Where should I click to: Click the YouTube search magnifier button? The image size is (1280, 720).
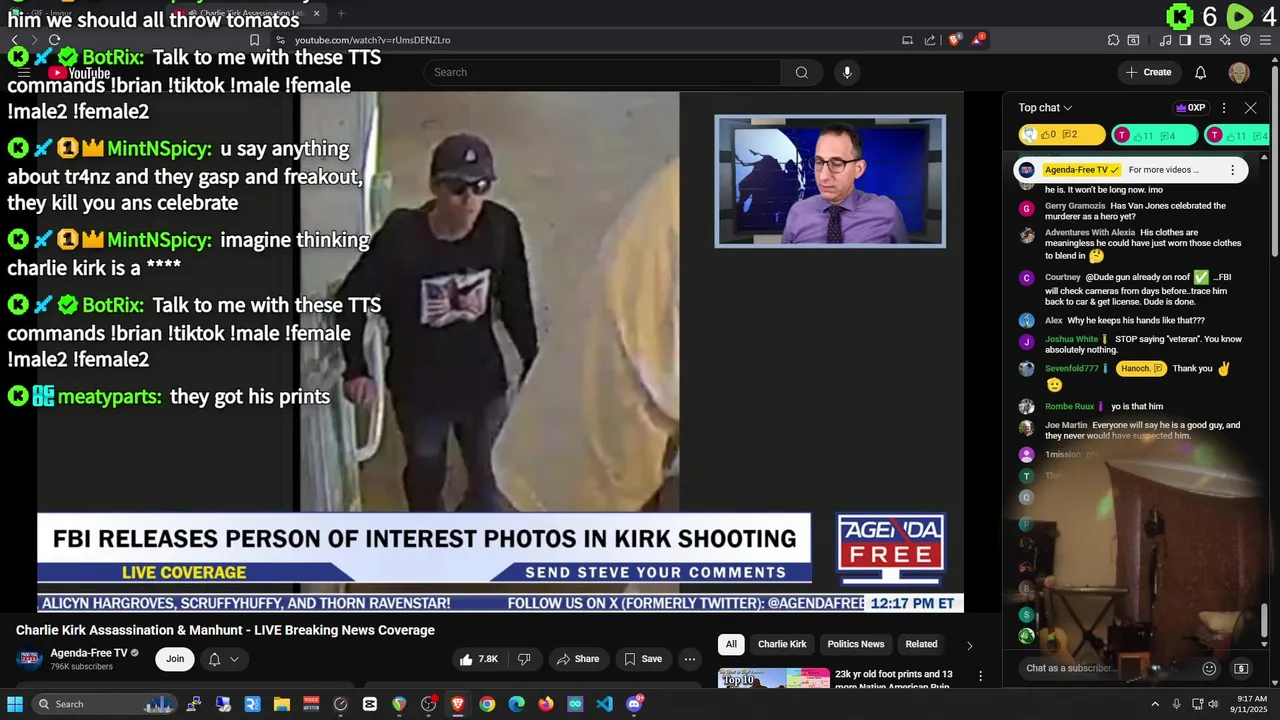[801, 72]
